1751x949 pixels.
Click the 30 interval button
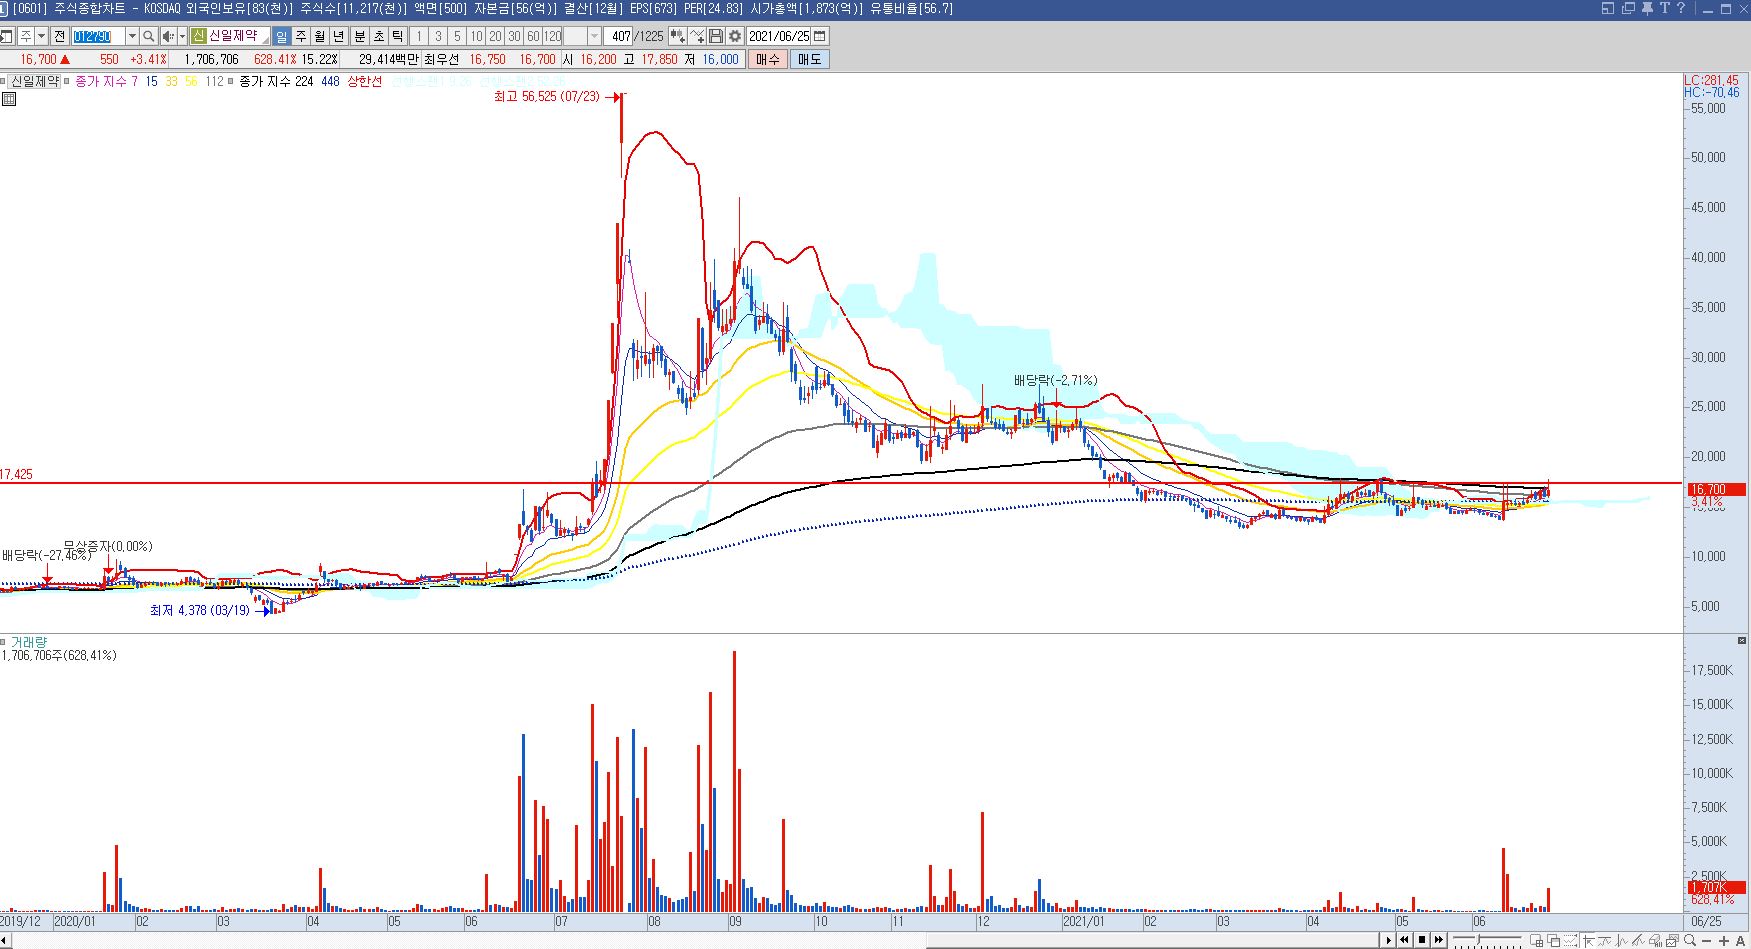click(x=514, y=36)
